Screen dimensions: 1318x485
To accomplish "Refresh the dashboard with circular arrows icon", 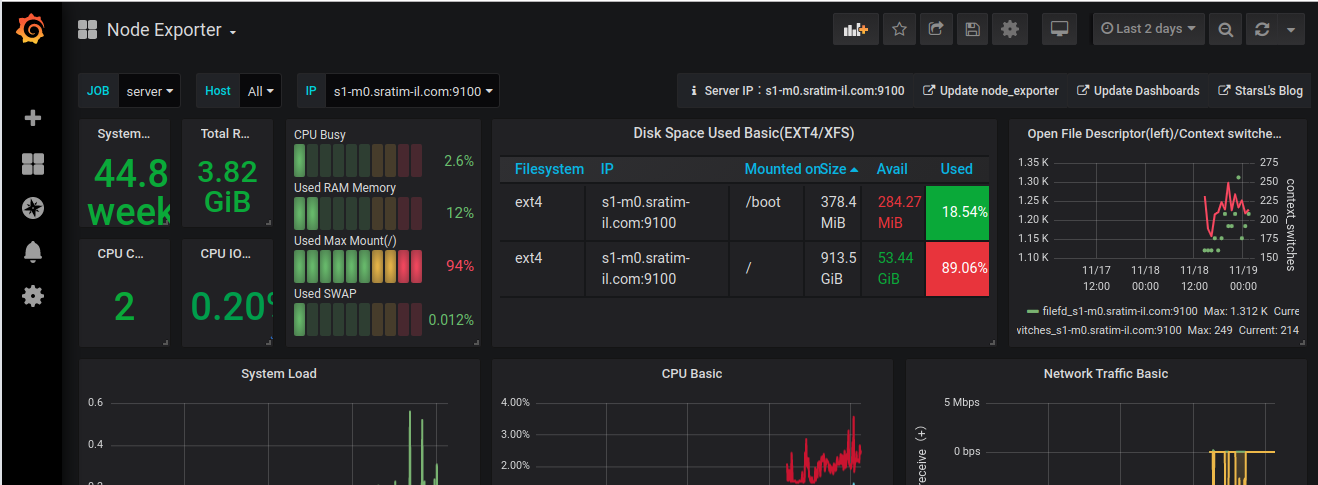I will point(1262,30).
